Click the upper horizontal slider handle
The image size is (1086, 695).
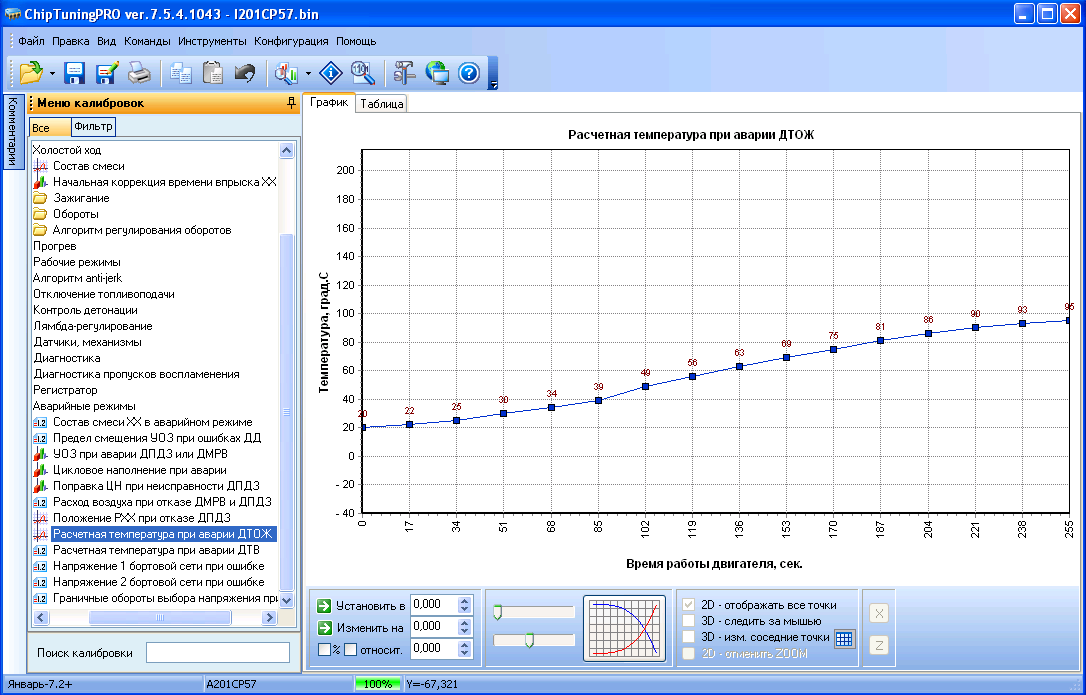point(497,612)
